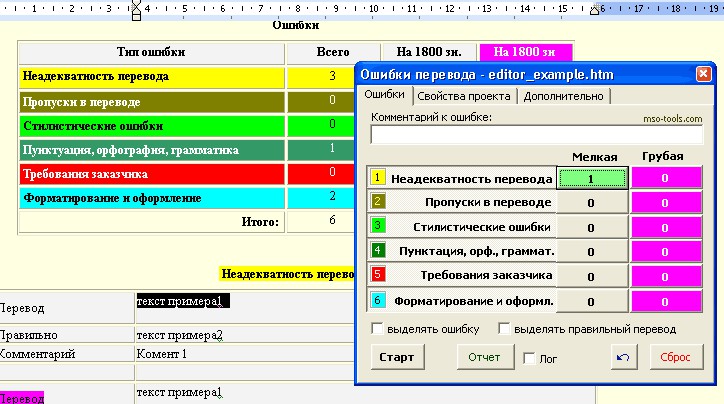Click minor count for 'Пропуски в переводе'
724x404 pixels.
click(x=592, y=203)
